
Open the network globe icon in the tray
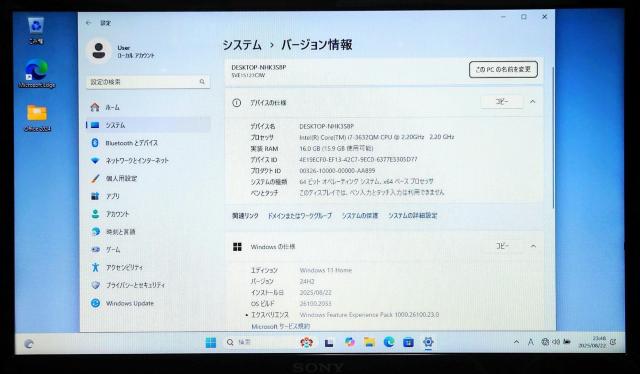pyautogui.click(x=545, y=342)
